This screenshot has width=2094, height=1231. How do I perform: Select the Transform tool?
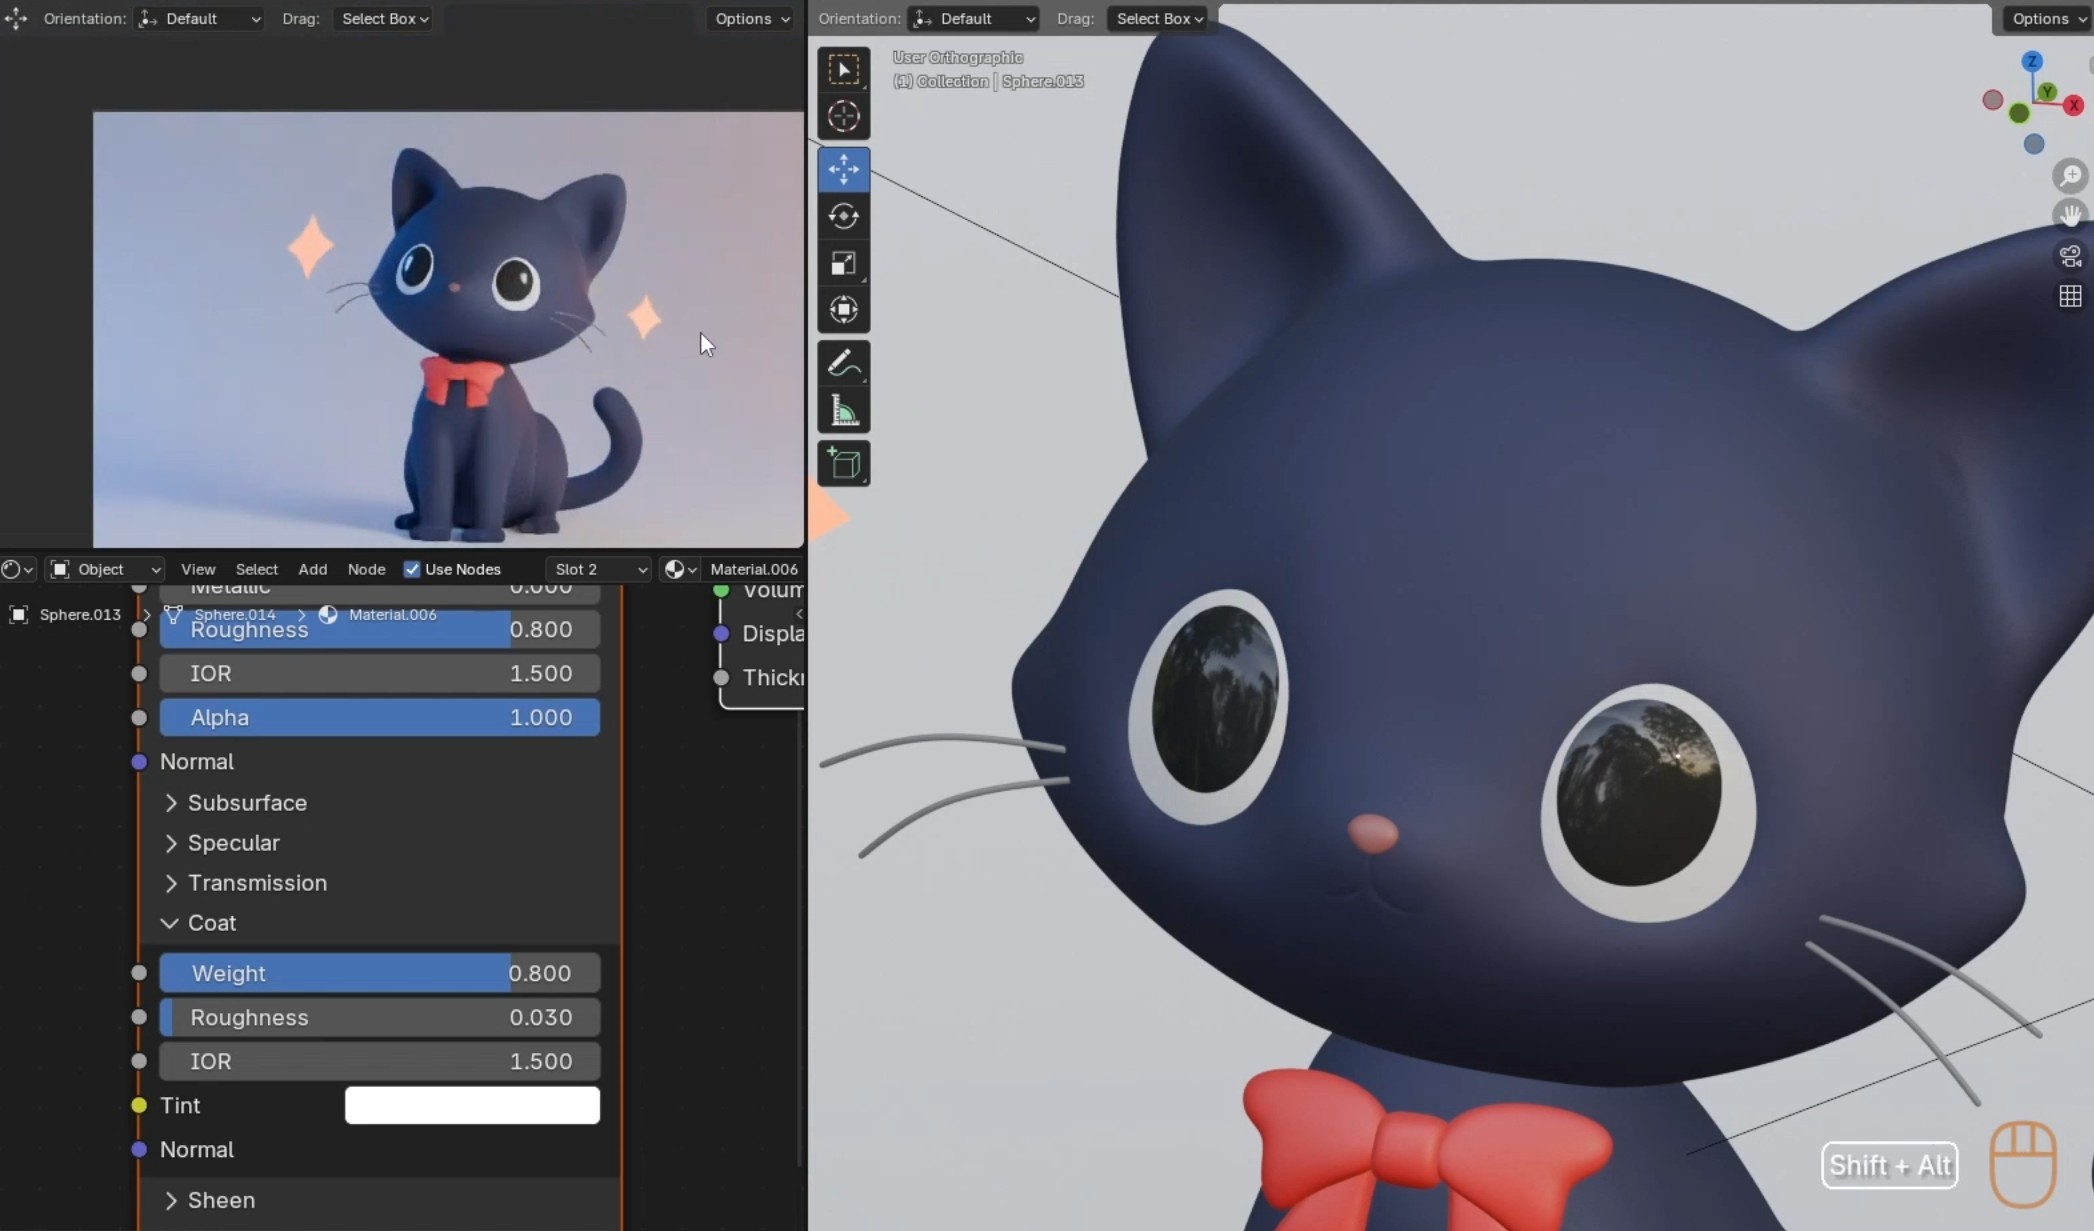tap(843, 310)
